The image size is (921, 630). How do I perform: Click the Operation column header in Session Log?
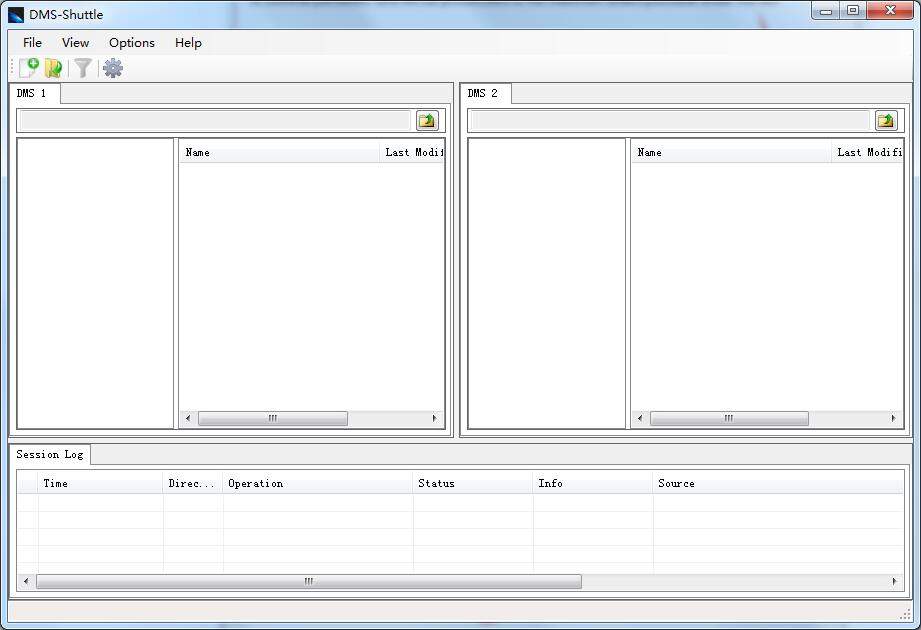pos(316,483)
